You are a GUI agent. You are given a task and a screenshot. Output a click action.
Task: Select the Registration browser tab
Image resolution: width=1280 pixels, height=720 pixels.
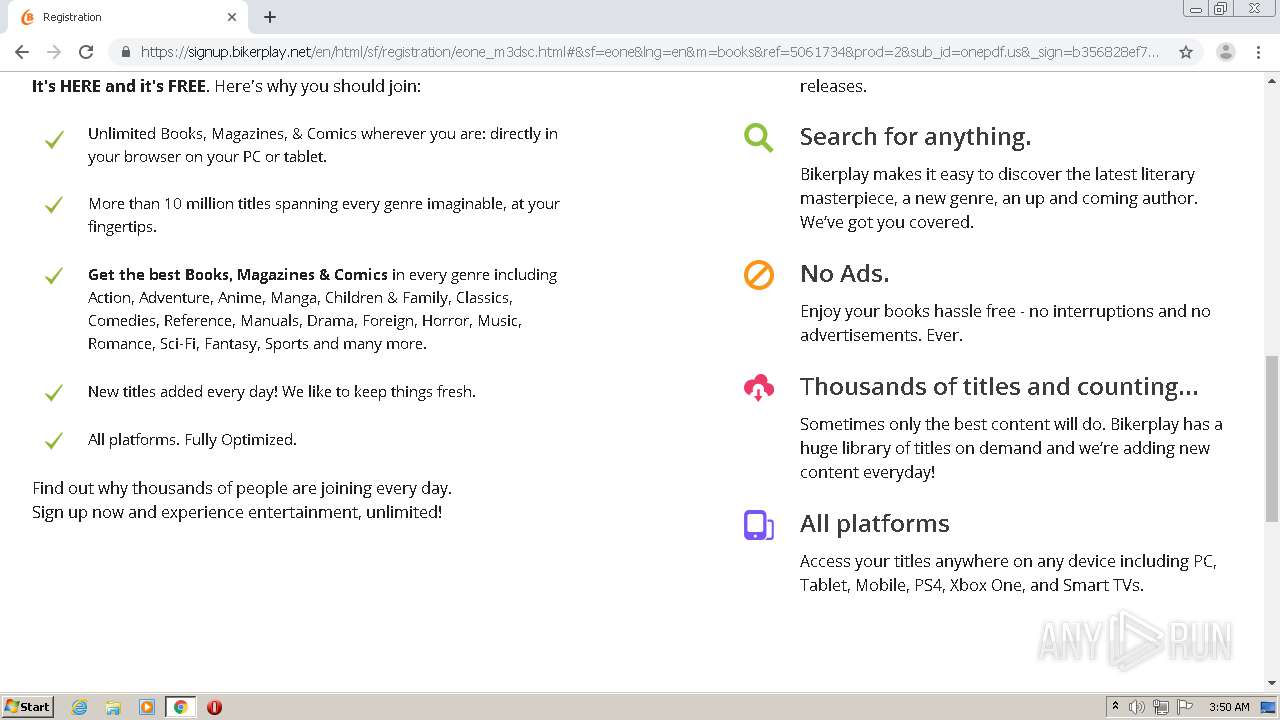(128, 17)
